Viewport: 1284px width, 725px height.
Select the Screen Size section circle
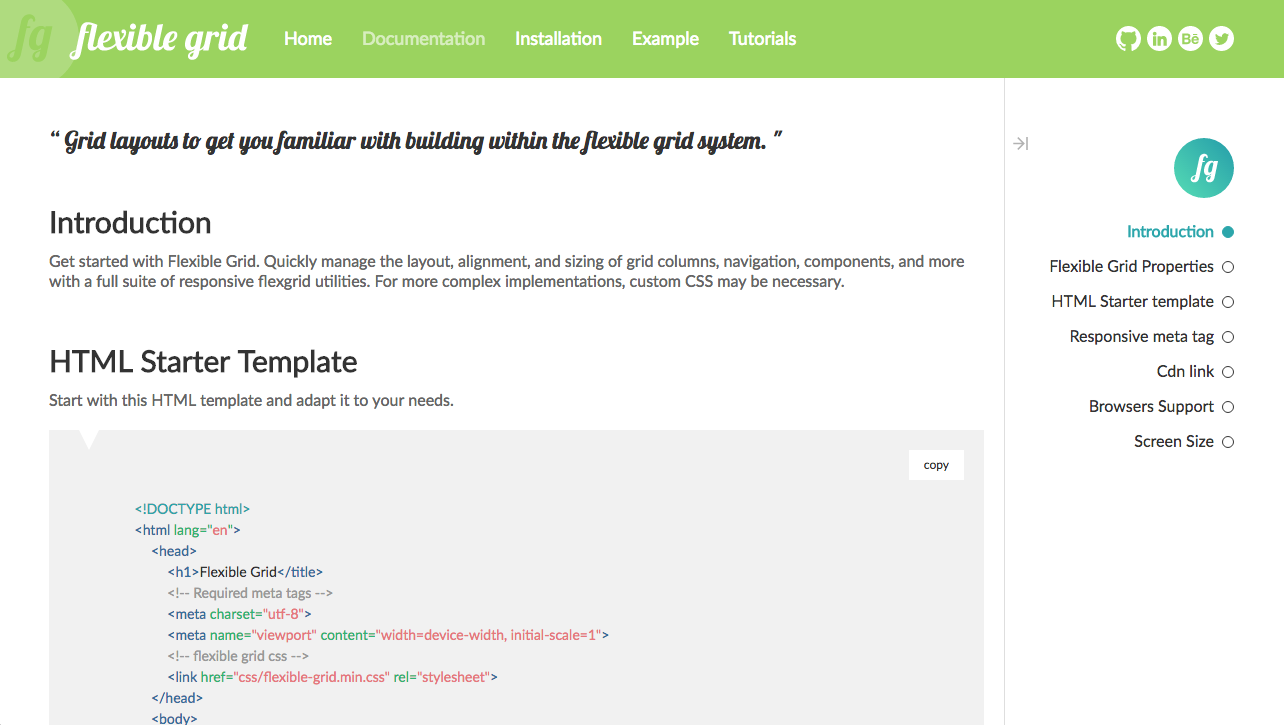[x=1228, y=441]
